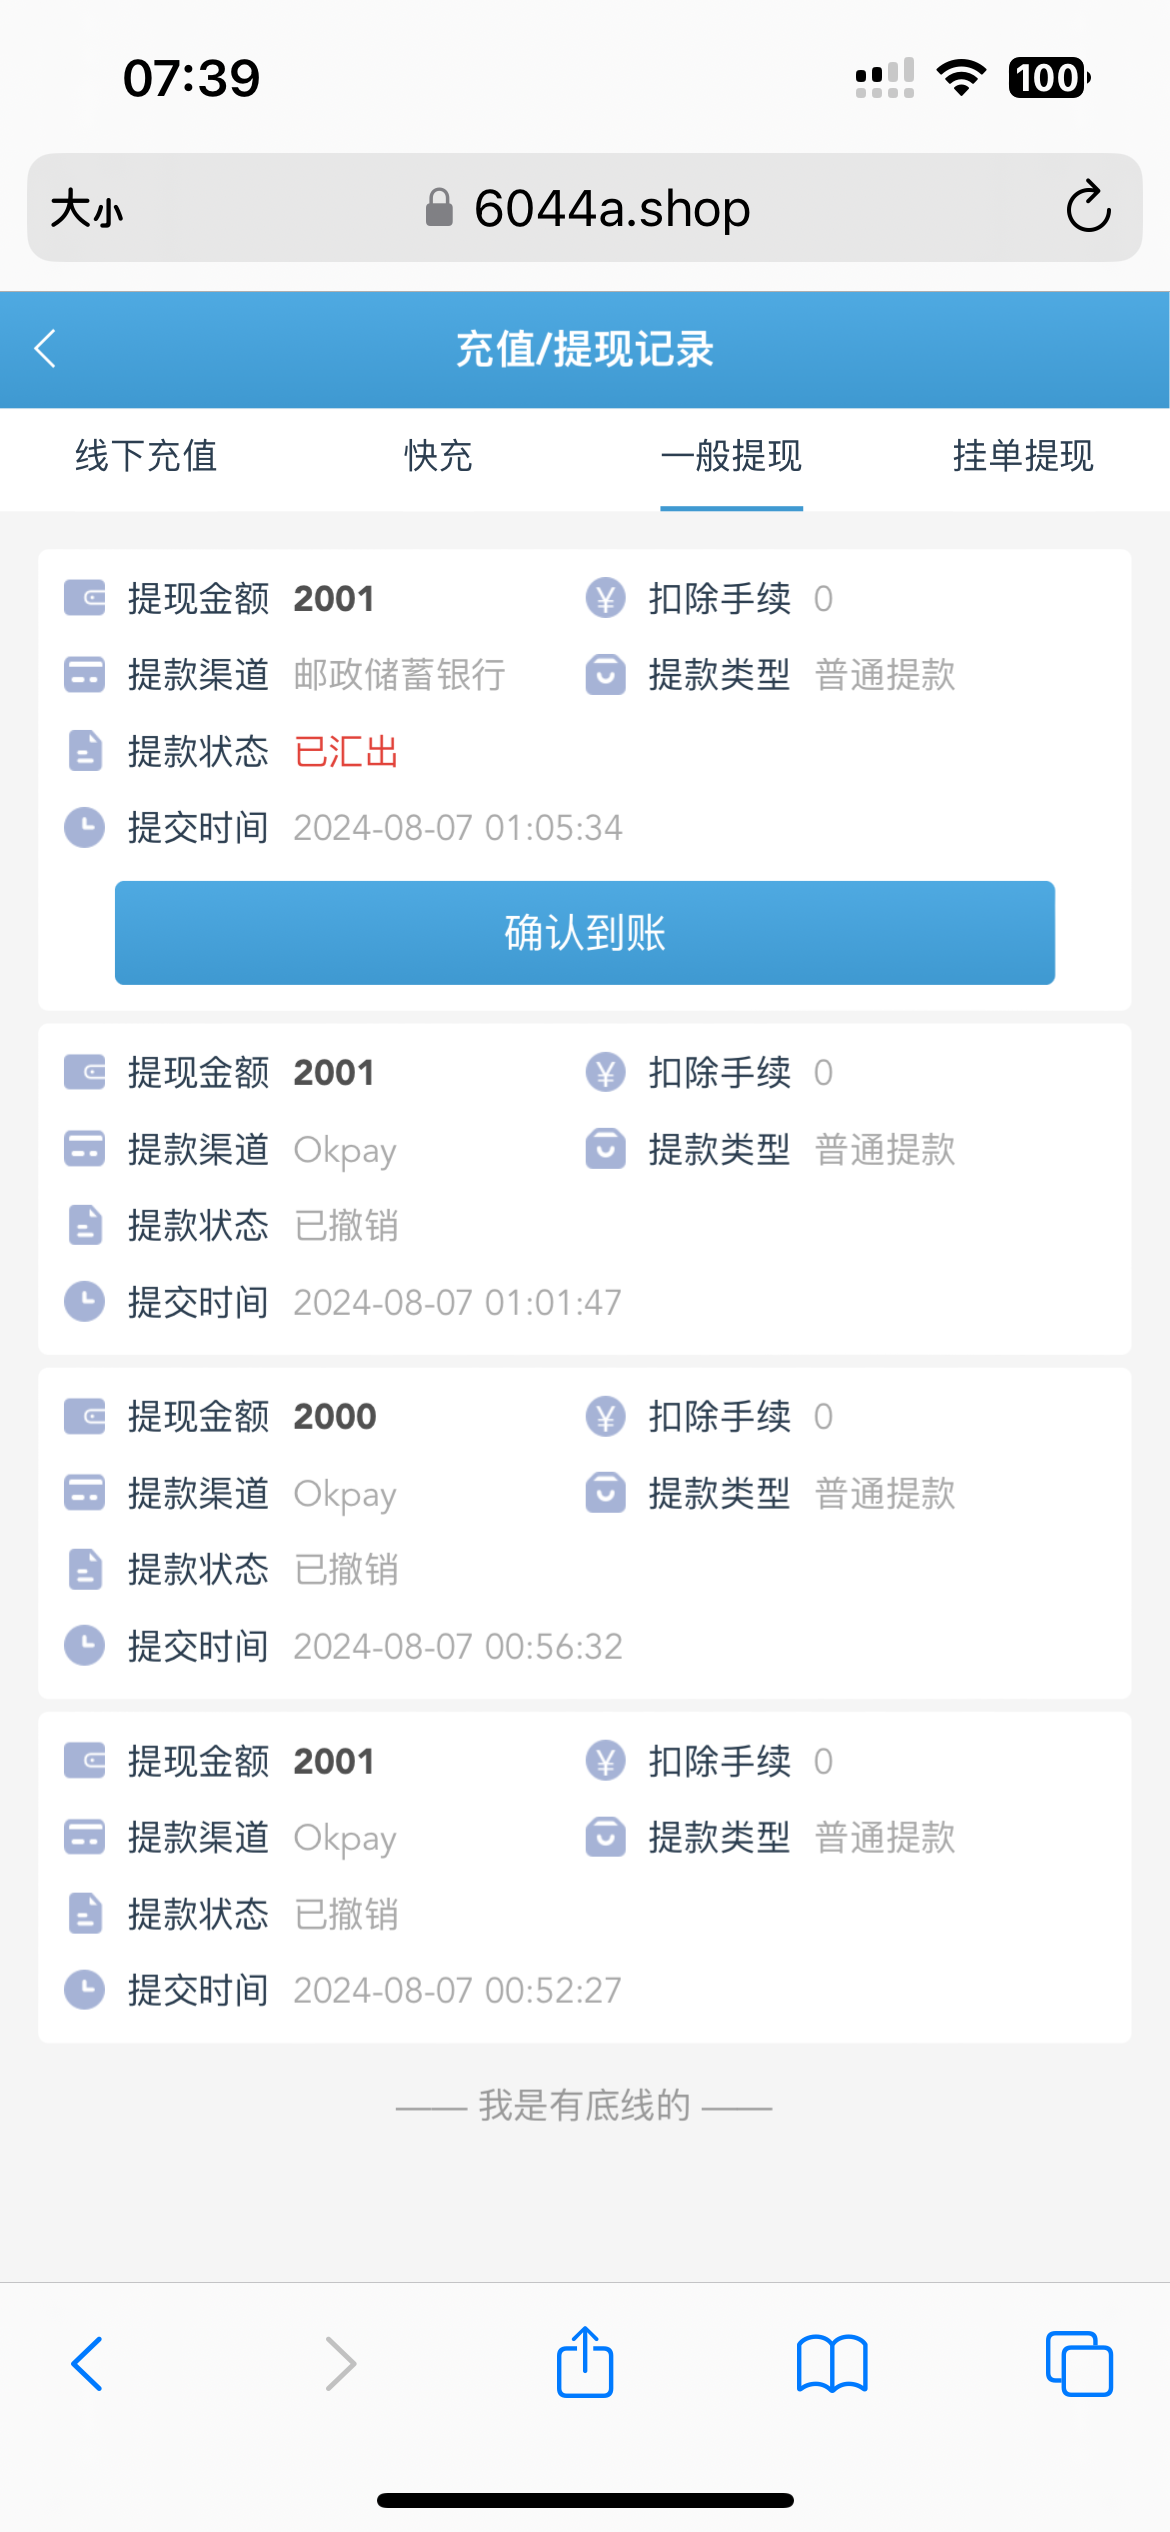
Task: Open Safari share sheet icon
Action: tap(585, 2363)
